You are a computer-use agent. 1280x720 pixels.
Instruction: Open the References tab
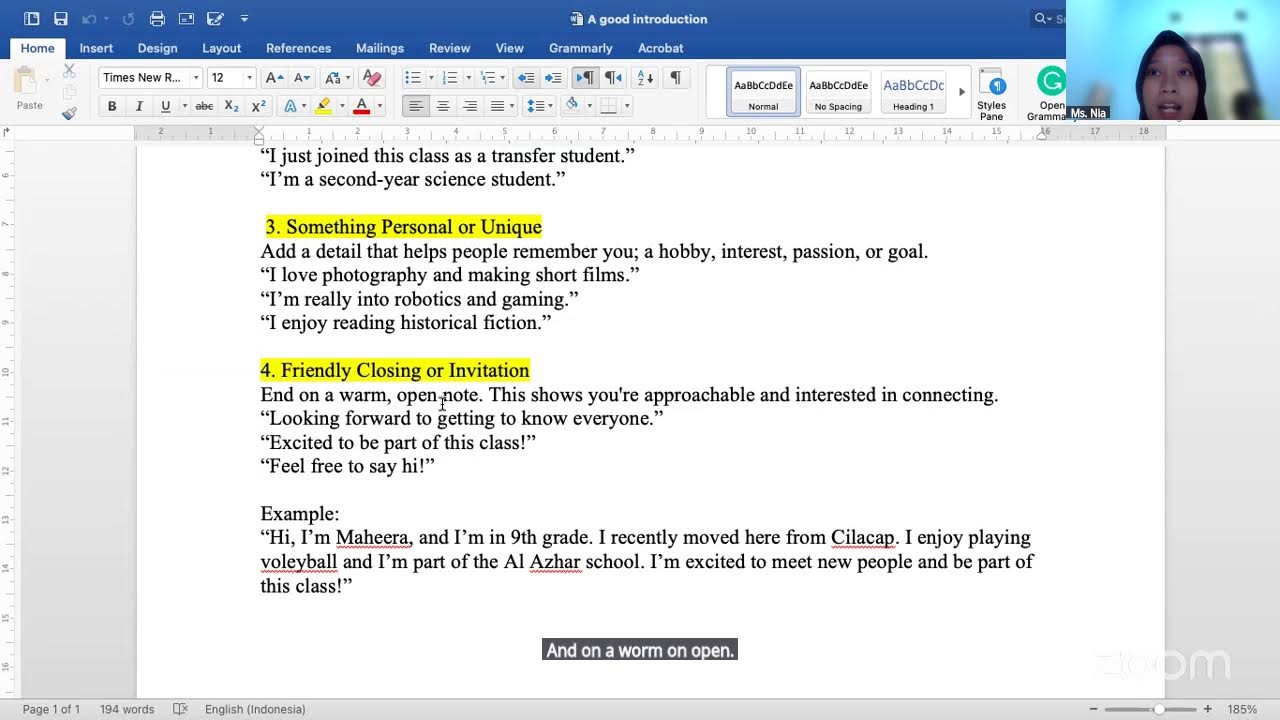pos(298,48)
